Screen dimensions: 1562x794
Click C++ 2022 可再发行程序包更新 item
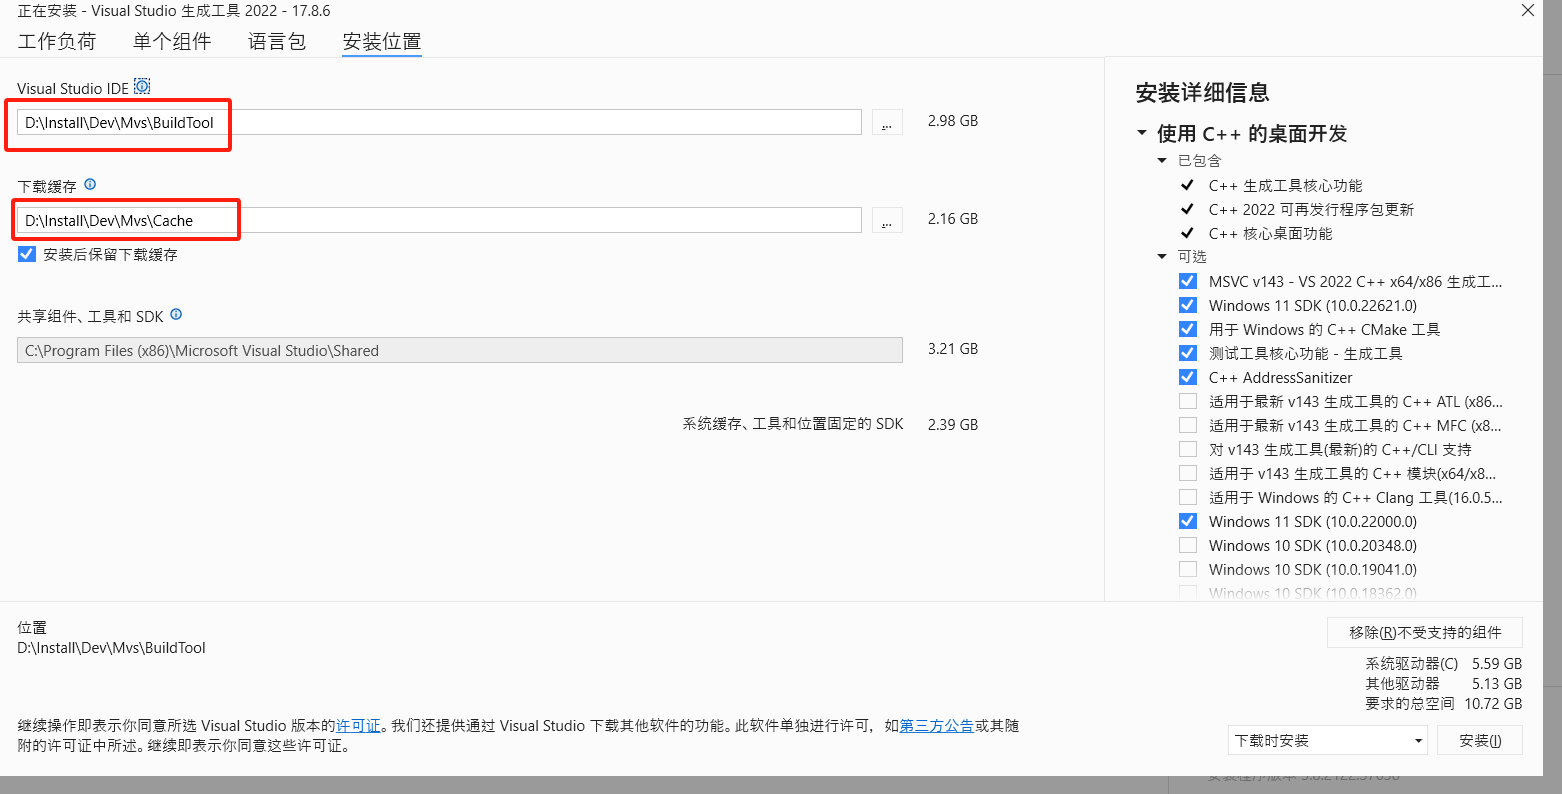1311,210
